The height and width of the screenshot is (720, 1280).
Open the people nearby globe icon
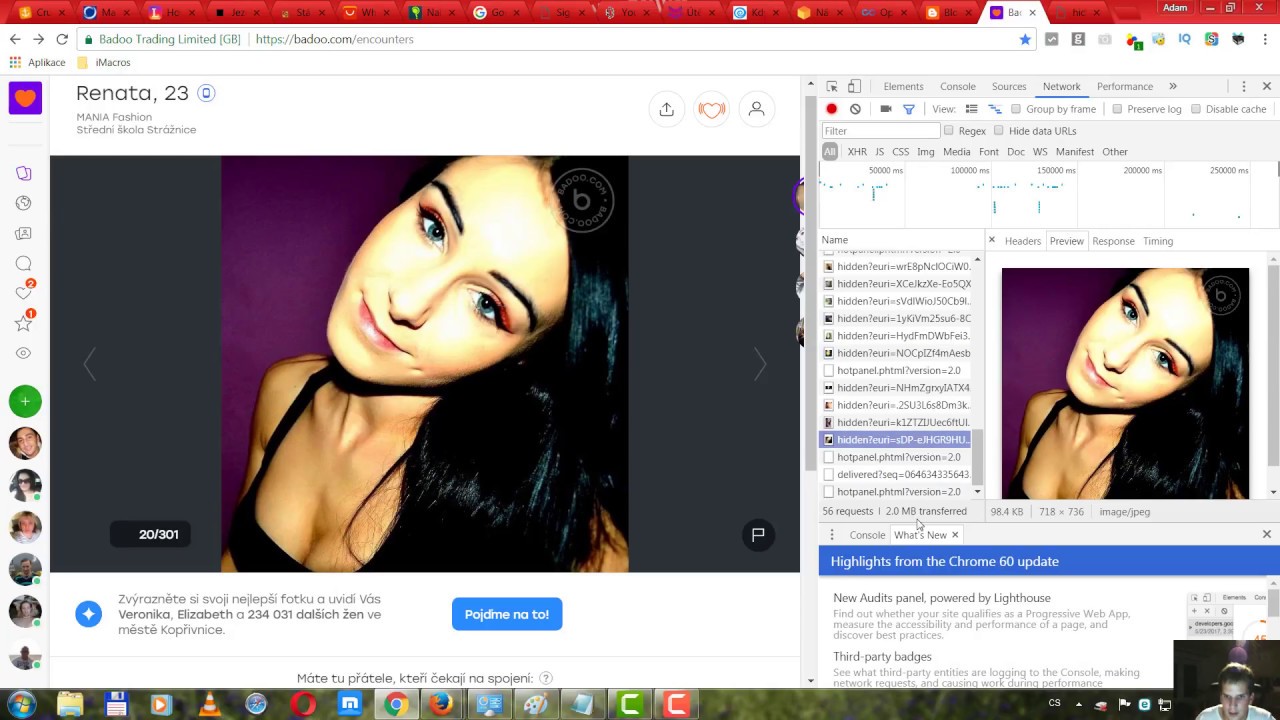[24, 203]
